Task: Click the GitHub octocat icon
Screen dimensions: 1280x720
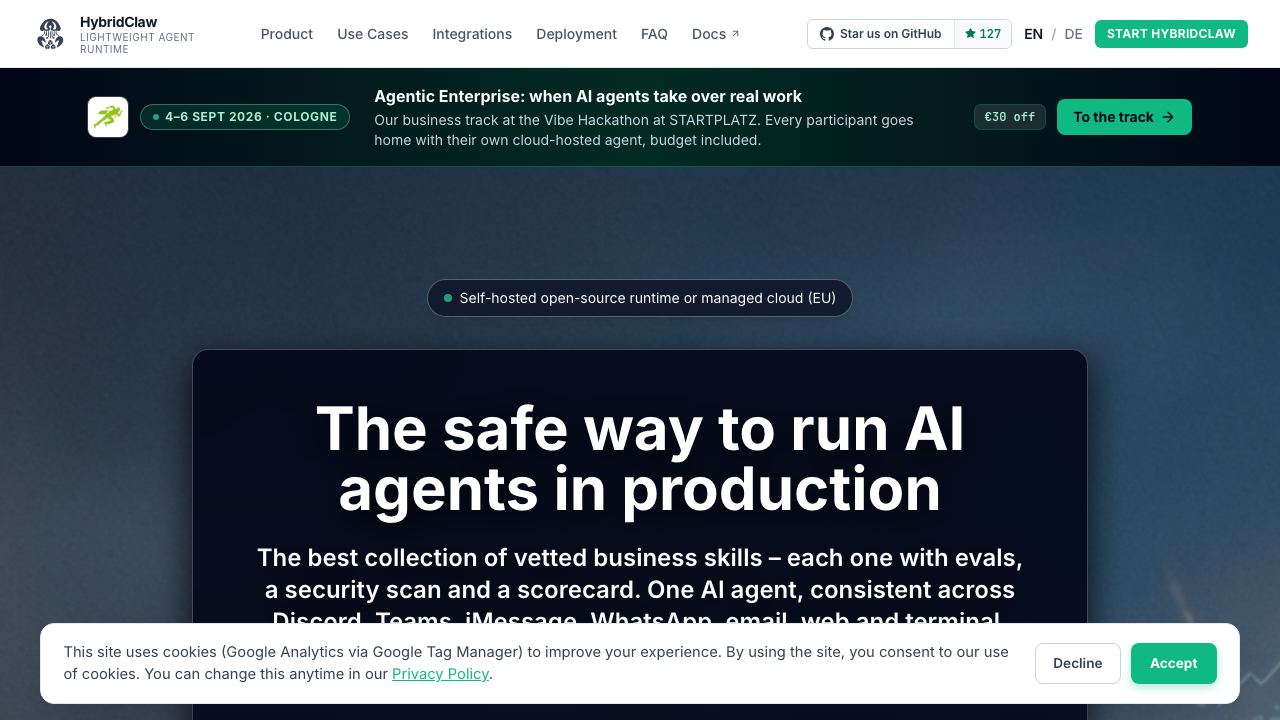Action: click(827, 34)
